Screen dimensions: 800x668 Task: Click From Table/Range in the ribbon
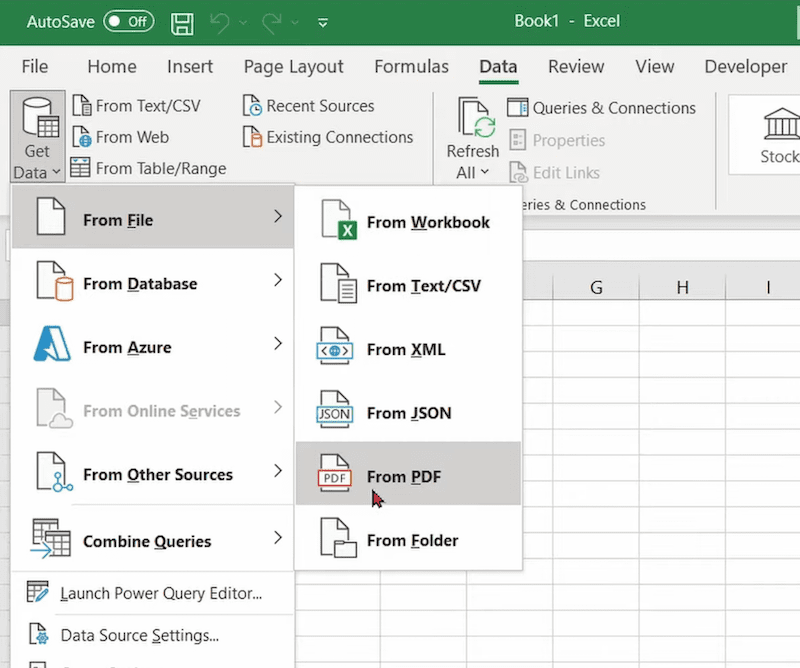(148, 168)
